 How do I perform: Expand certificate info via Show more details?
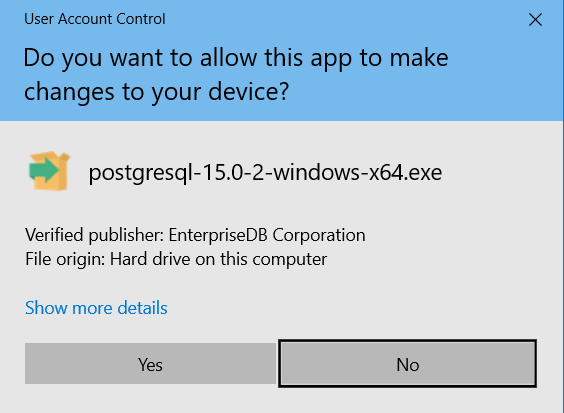(x=96, y=308)
